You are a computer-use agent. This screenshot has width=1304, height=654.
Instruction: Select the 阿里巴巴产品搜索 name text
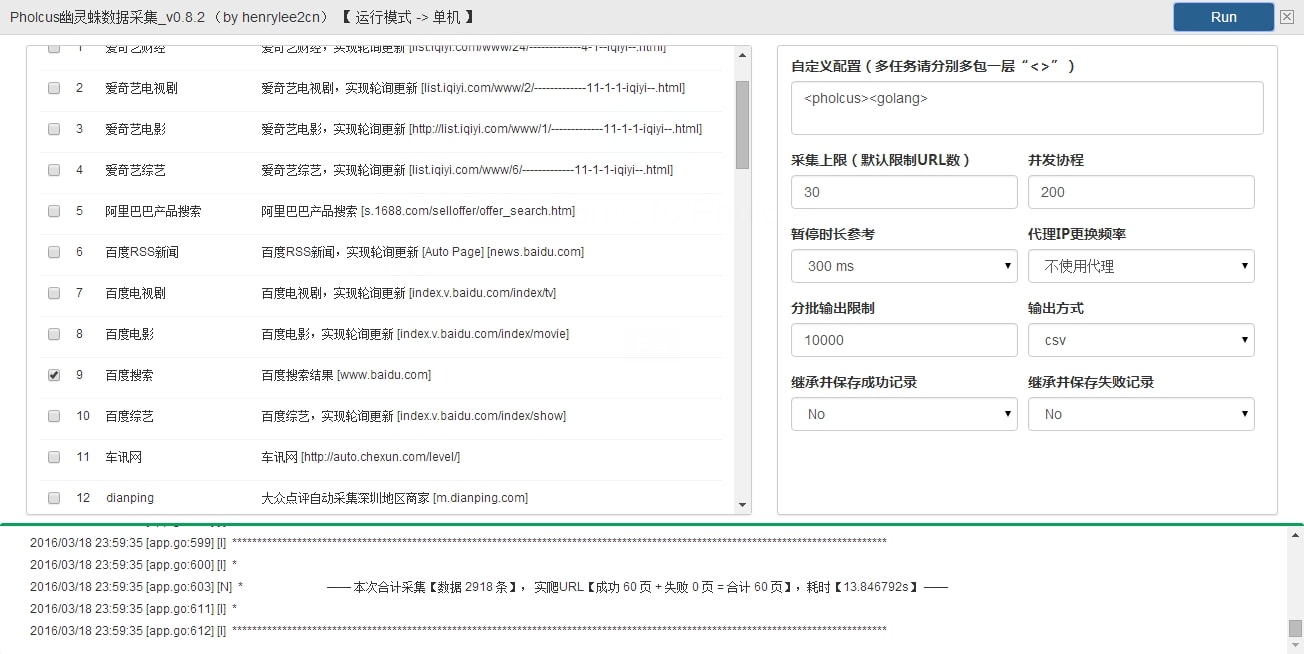(x=153, y=211)
